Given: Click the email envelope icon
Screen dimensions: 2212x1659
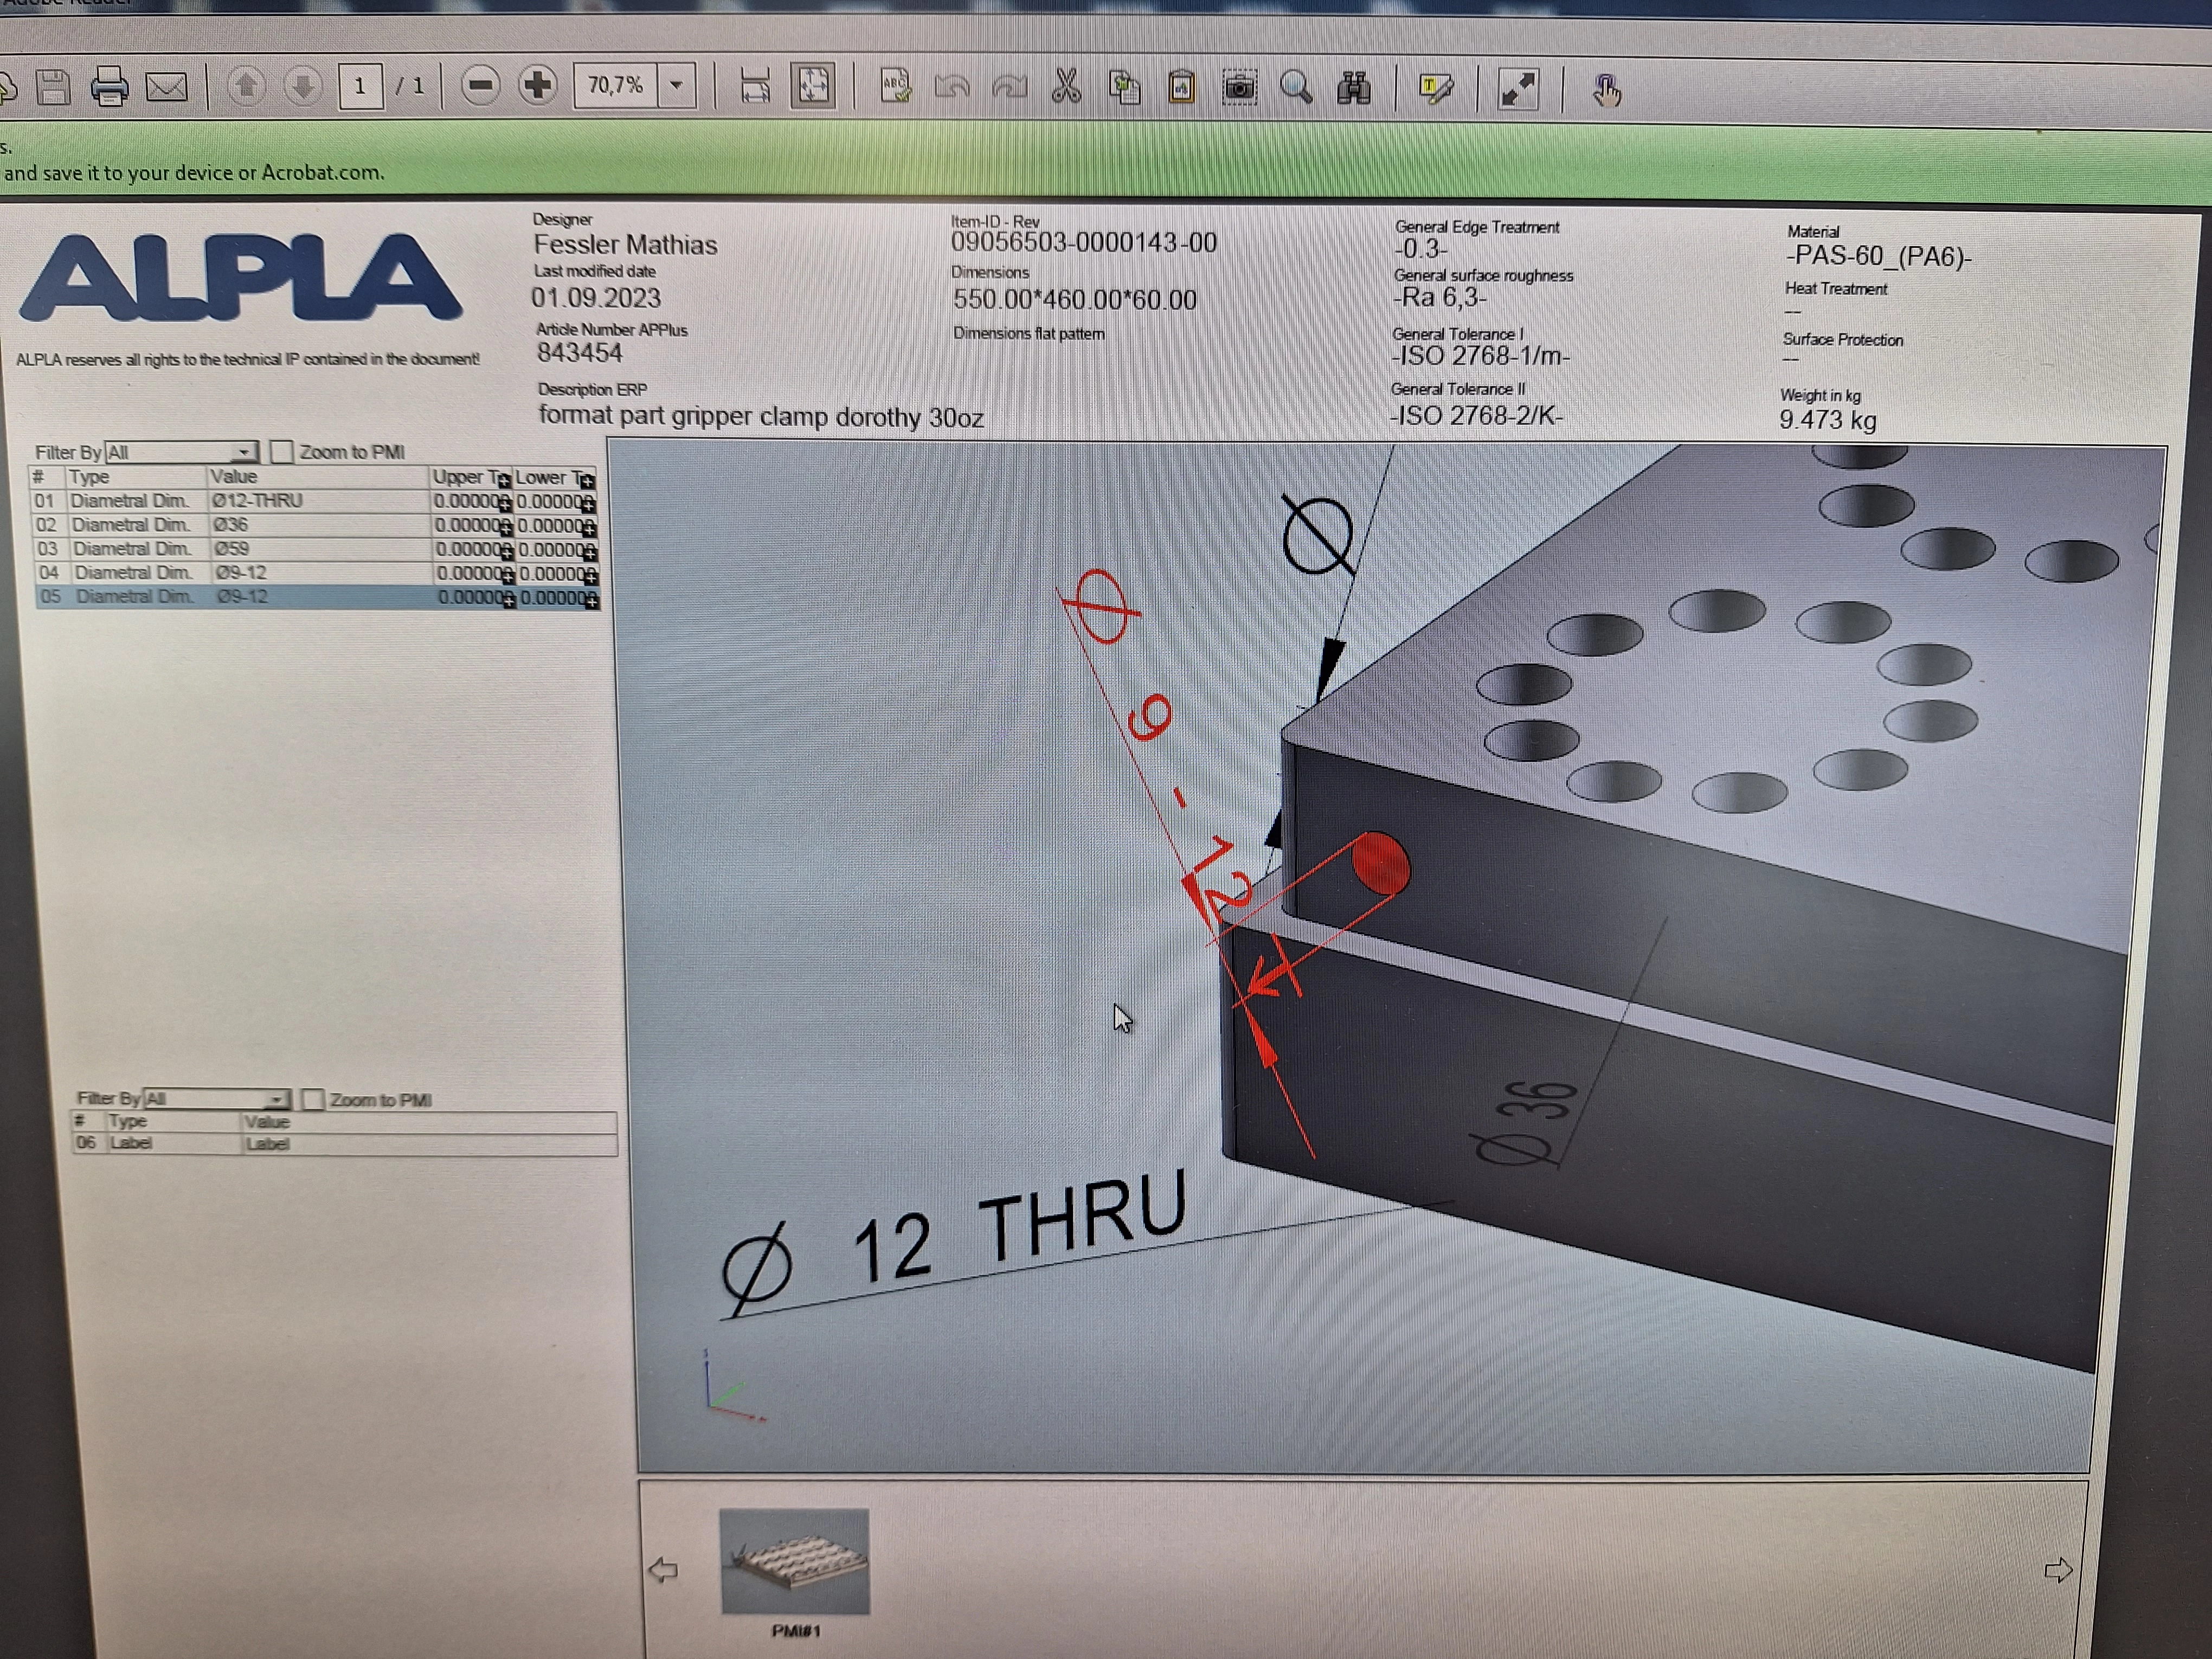Looking at the screenshot, I should click(166, 87).
